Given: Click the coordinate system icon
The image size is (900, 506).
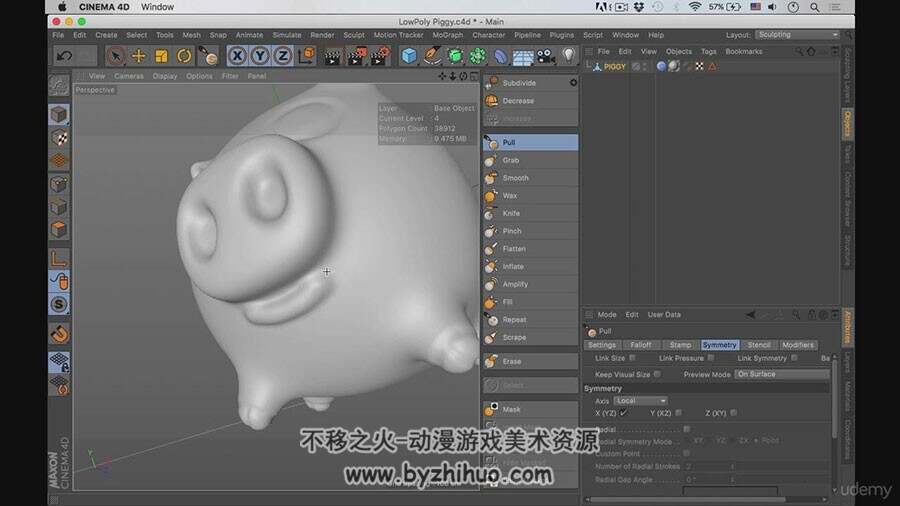Looking at the screenshot, I should (306, 56).
